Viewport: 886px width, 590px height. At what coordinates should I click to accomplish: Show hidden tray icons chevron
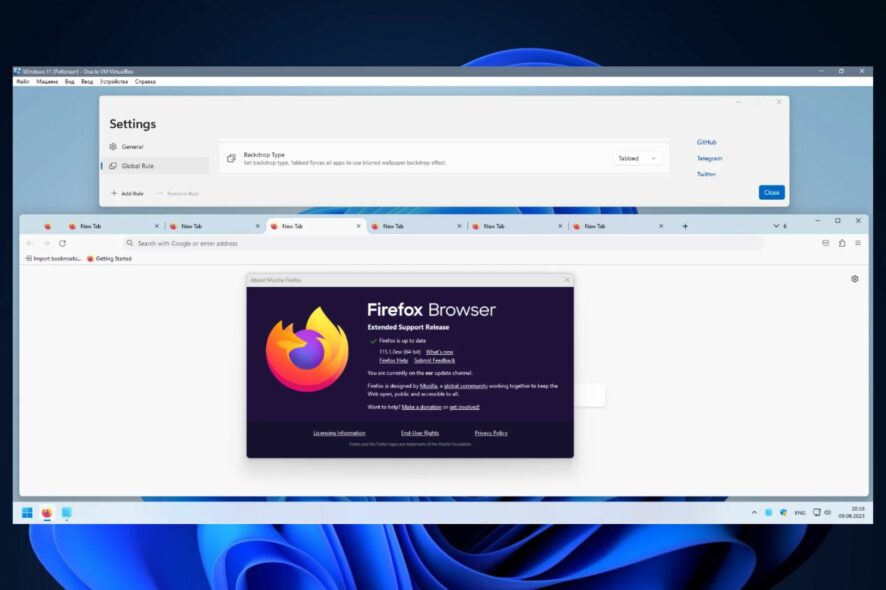754,513
